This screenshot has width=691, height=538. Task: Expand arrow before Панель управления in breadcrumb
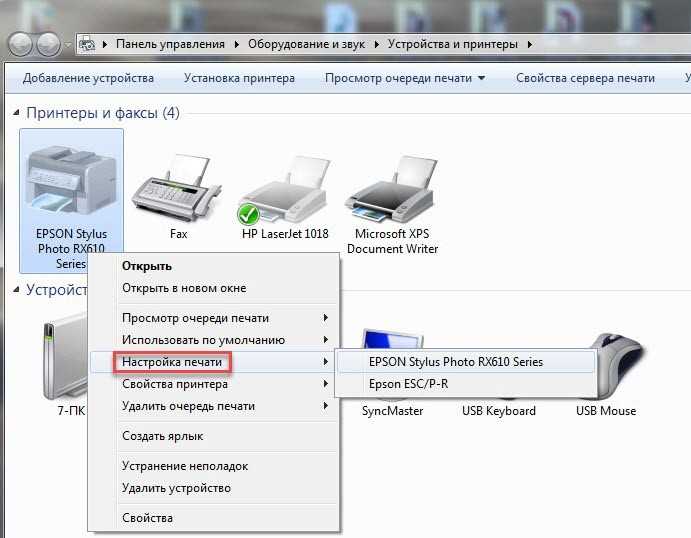coord(105,44)
